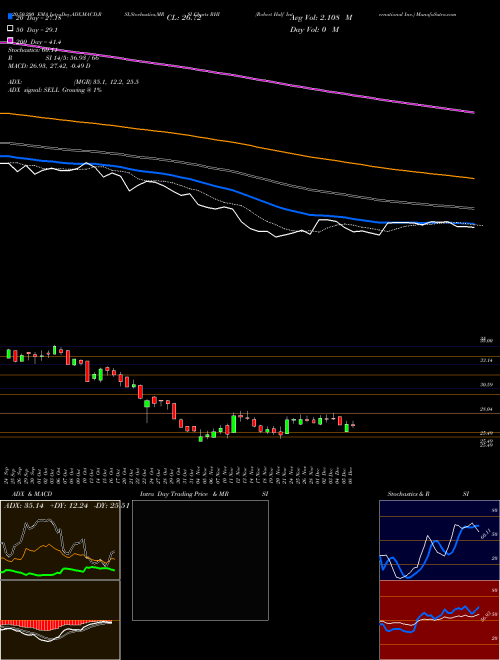Click the white 50 Day legend swatch
This screenshot has height=660, width=500.
point(11,29)
